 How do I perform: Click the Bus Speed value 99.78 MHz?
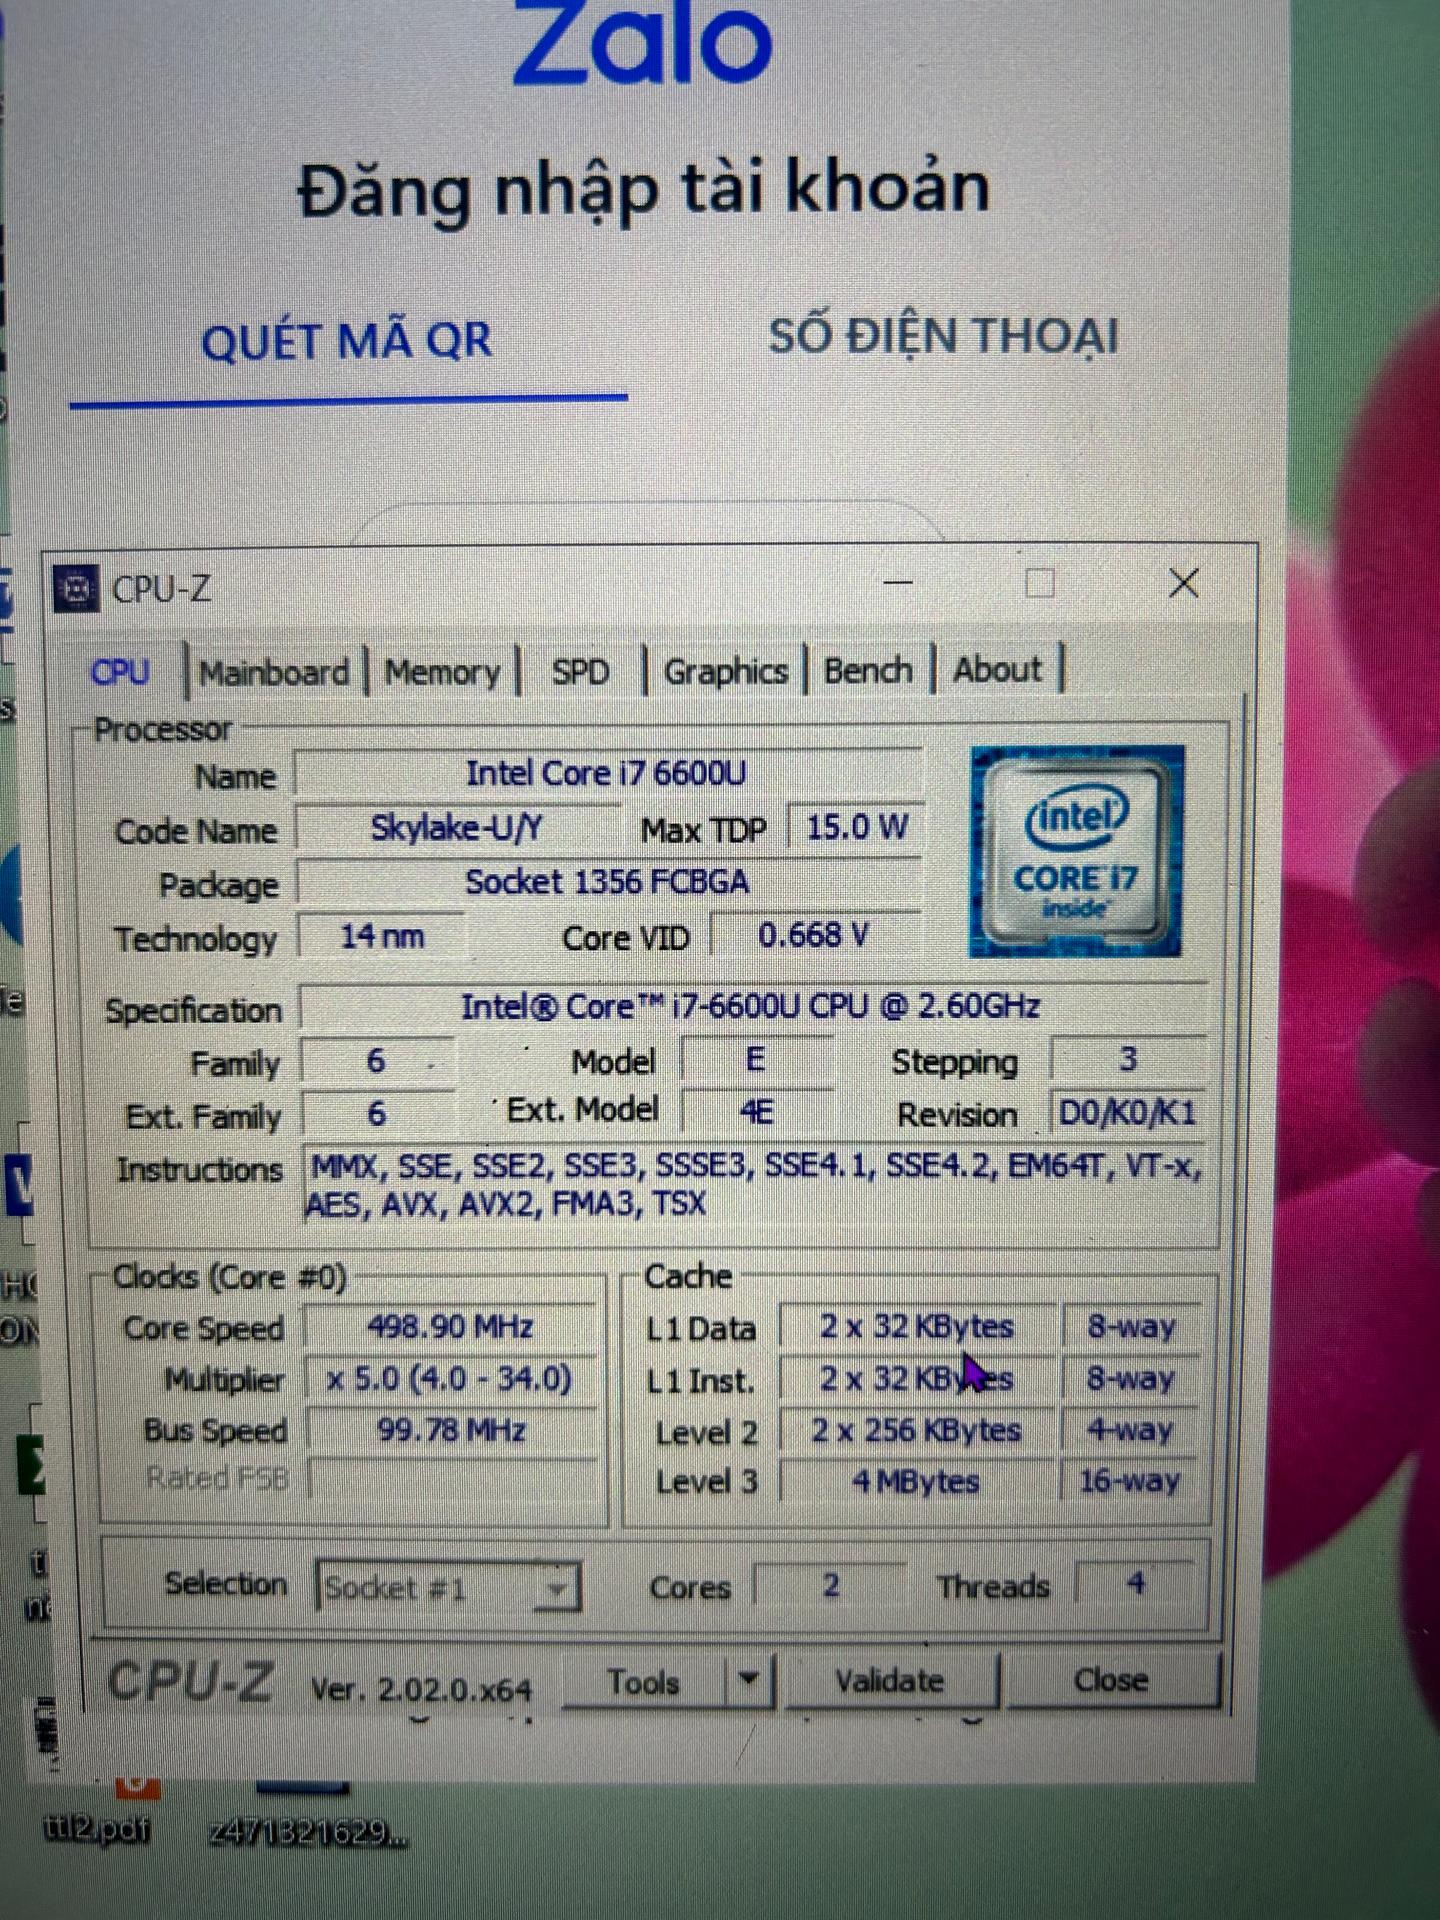point(450,1431)
